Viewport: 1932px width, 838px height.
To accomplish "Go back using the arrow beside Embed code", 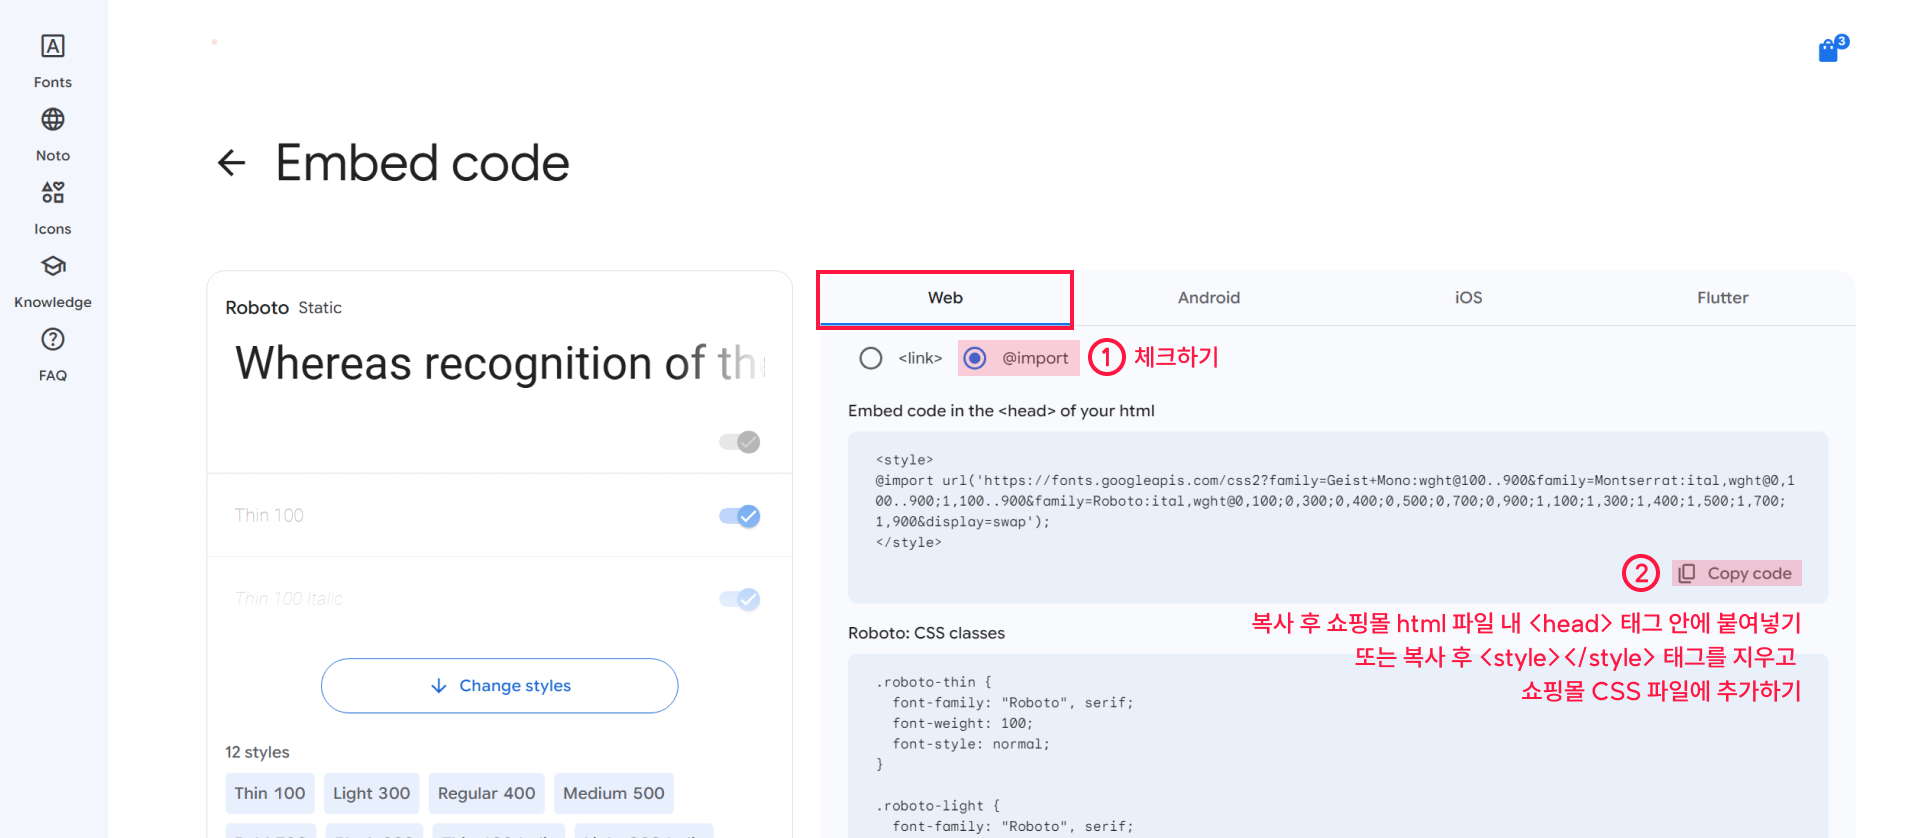I will click(x=232, y=162).
